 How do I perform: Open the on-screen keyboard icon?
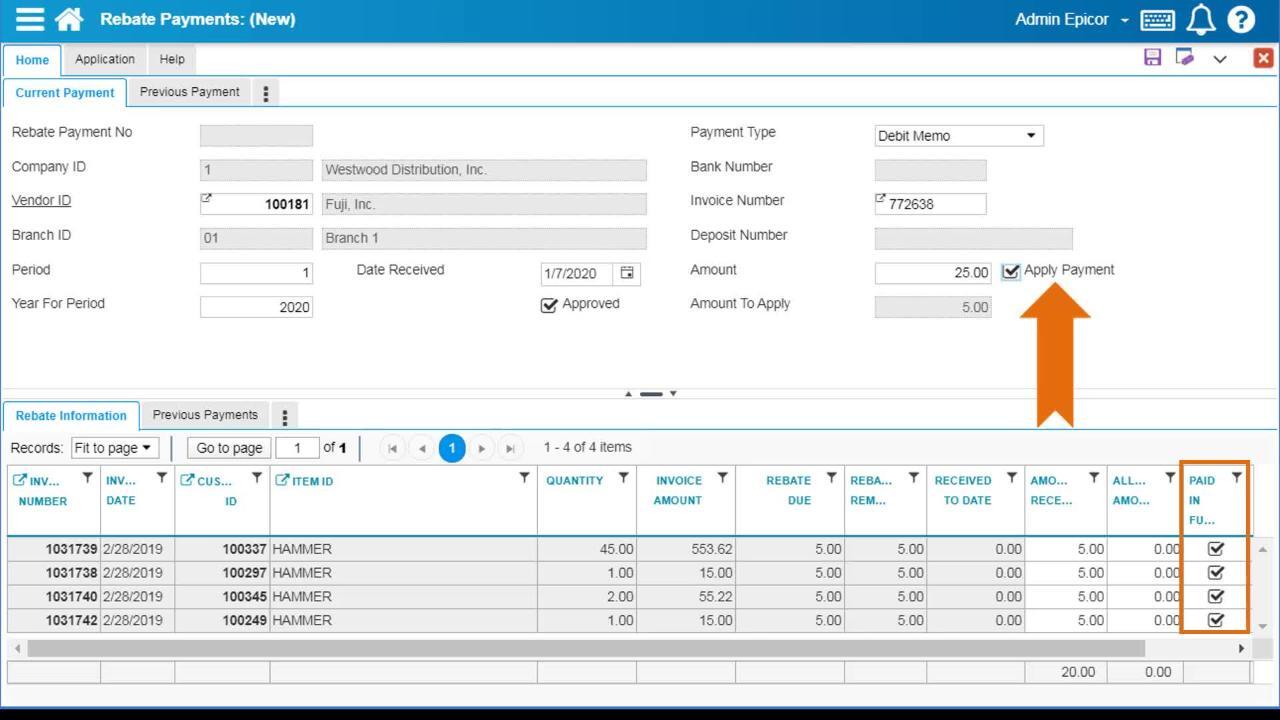pos(1158,20)
